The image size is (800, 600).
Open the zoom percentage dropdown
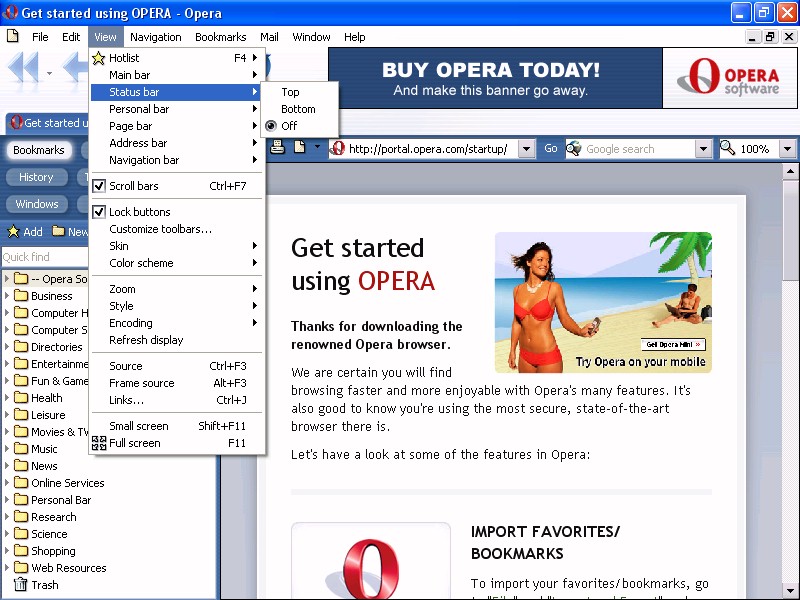pos(787,149)
